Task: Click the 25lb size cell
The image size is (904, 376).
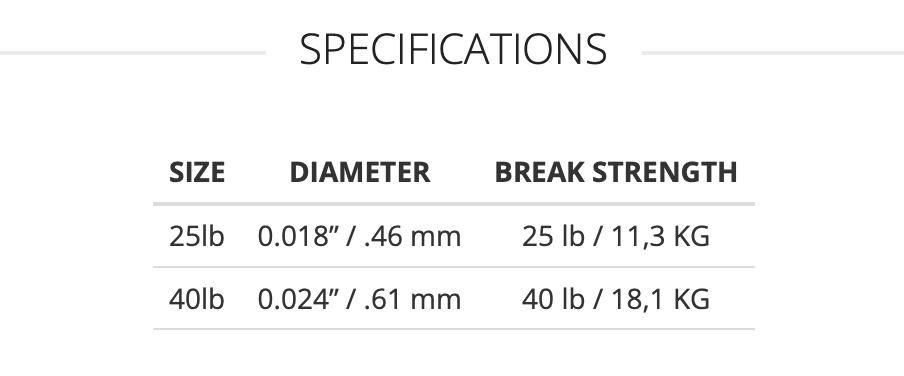Action: [197, 236]
